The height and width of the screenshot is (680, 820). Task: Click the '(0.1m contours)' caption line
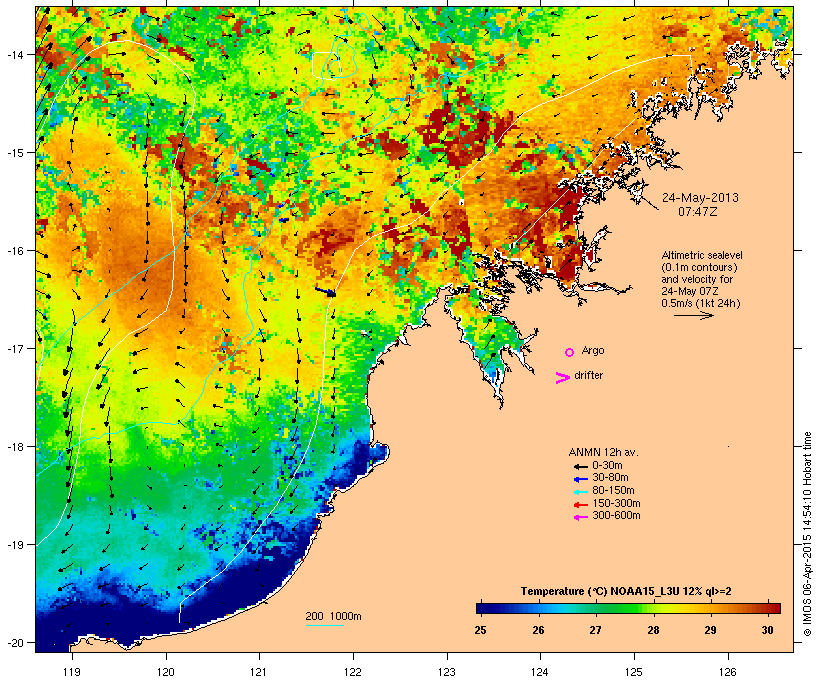(699, 267)
